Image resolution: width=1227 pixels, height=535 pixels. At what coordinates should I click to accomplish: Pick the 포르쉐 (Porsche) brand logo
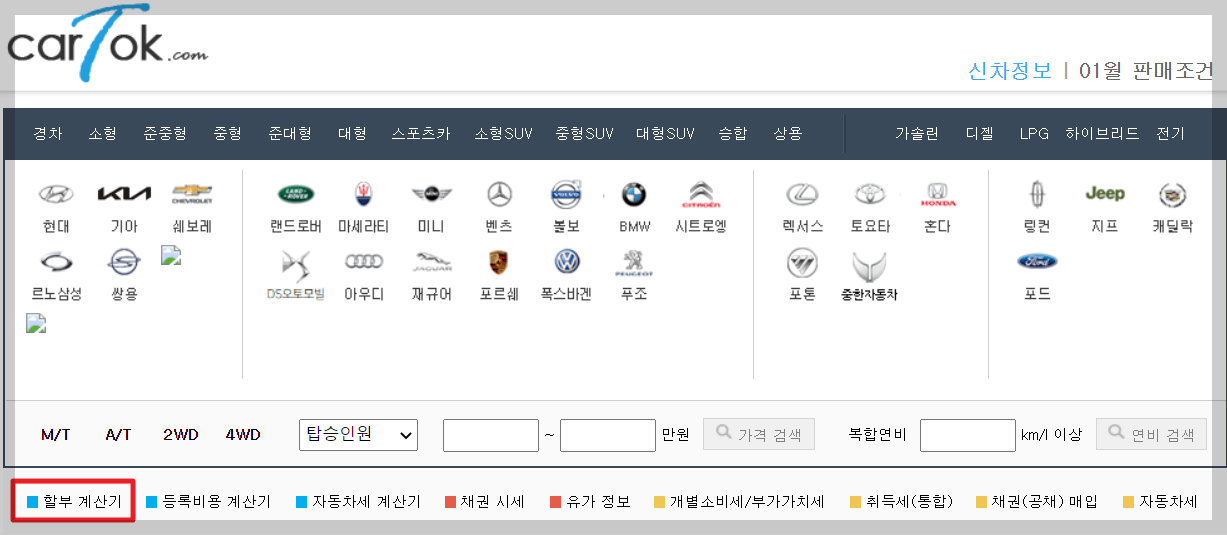(x=499, y=262)
